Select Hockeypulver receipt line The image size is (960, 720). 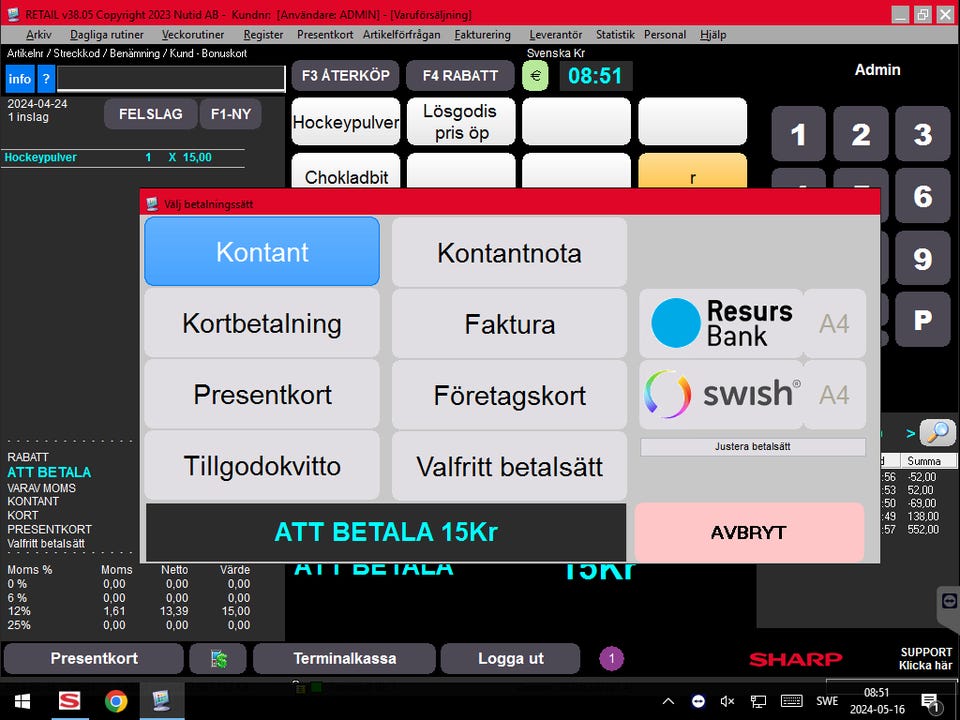click(122, 157)
